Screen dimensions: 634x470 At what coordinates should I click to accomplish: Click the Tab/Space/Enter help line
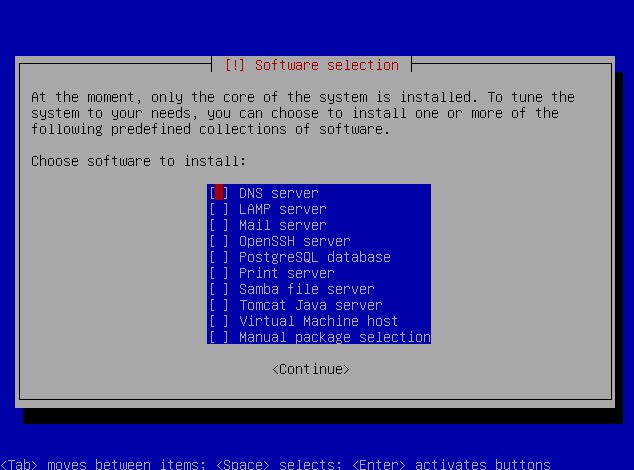point(275,464)
